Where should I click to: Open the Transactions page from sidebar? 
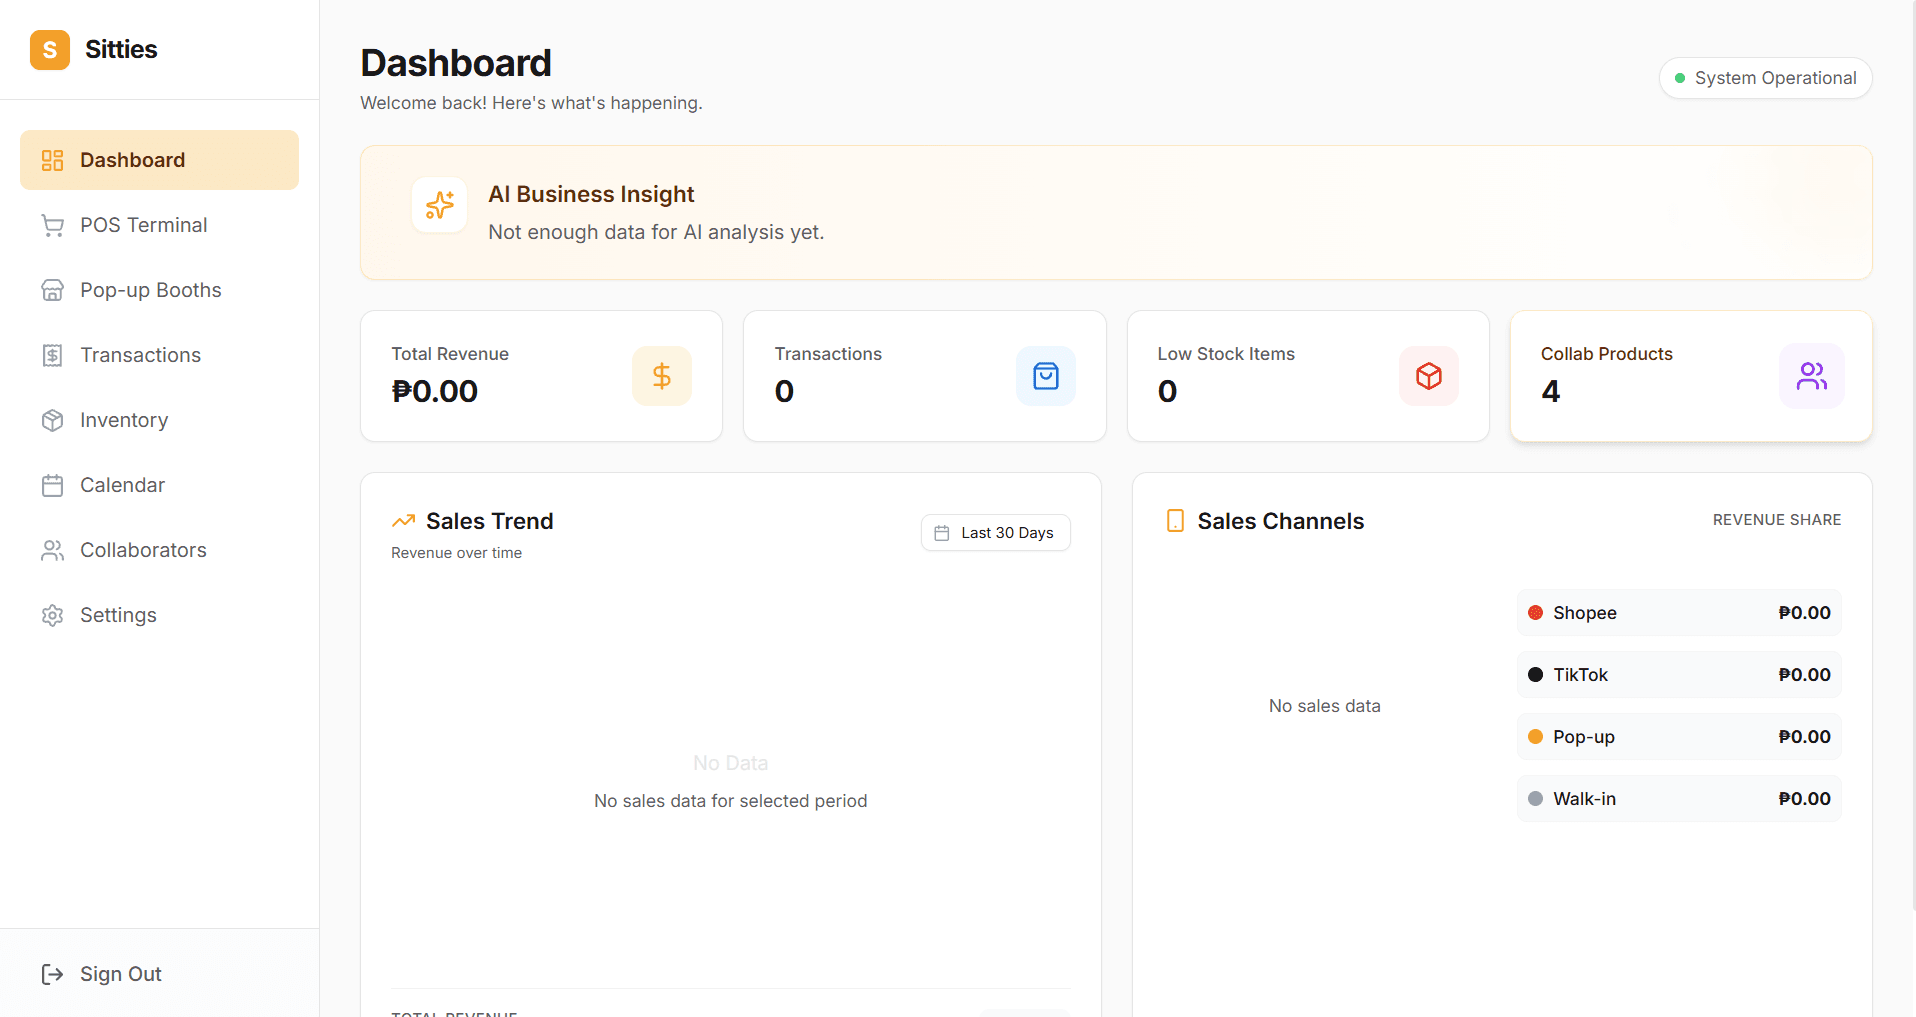tap(159, 355)
